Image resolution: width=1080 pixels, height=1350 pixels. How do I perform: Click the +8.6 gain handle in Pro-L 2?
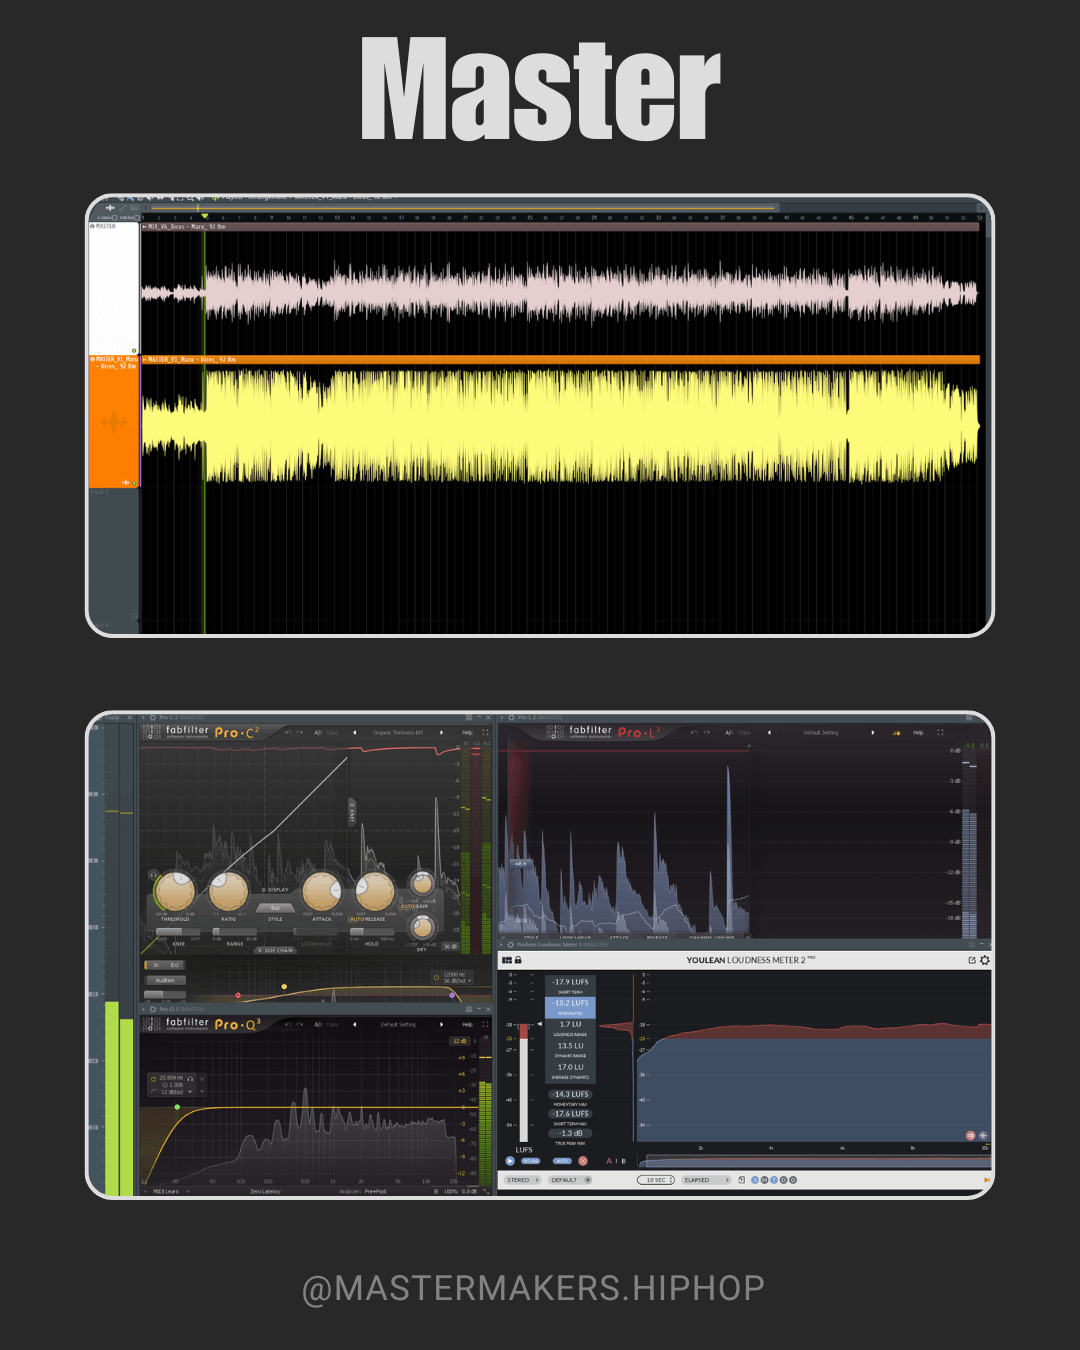tap(520, 863)
